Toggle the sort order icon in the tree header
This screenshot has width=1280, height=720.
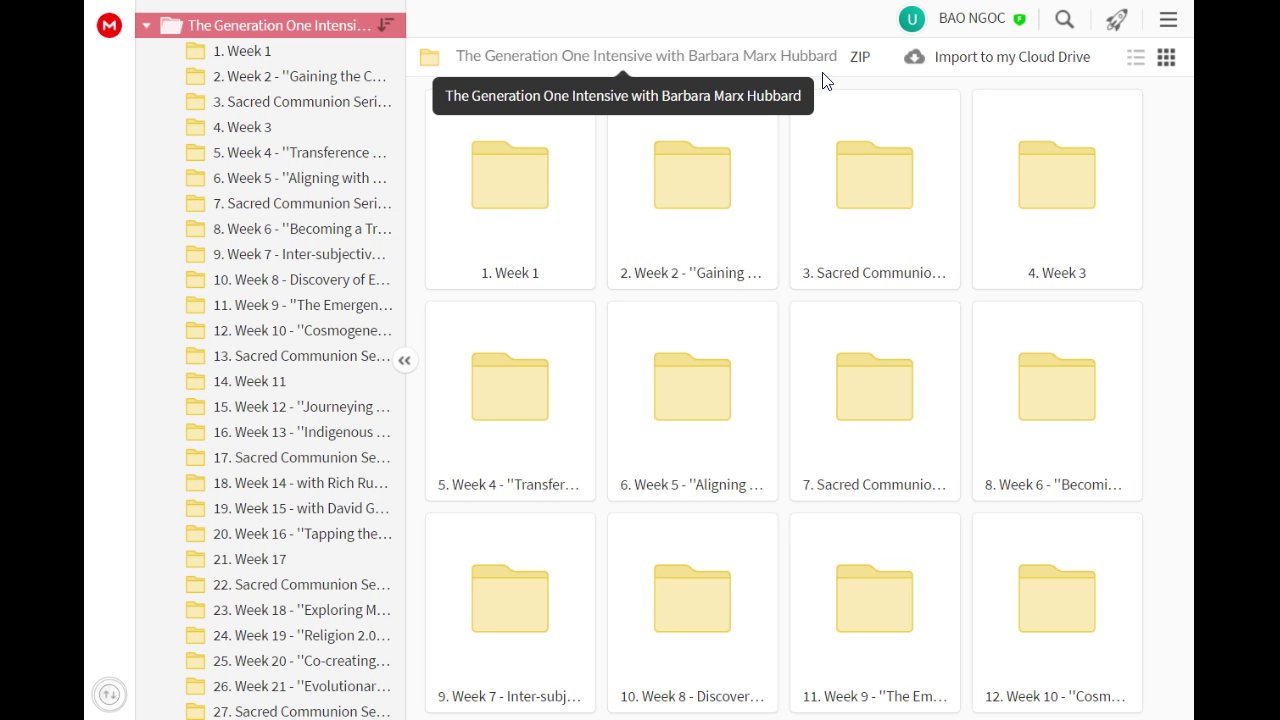click(x=386, y=25)
